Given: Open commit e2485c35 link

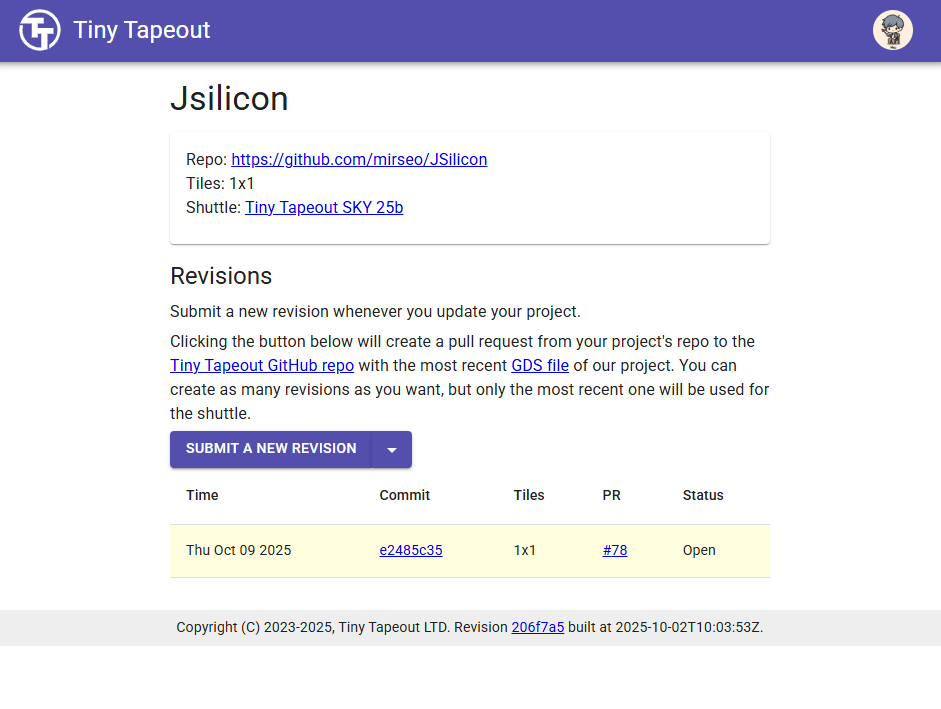Looking at the screenshot, I should (410, 550).
